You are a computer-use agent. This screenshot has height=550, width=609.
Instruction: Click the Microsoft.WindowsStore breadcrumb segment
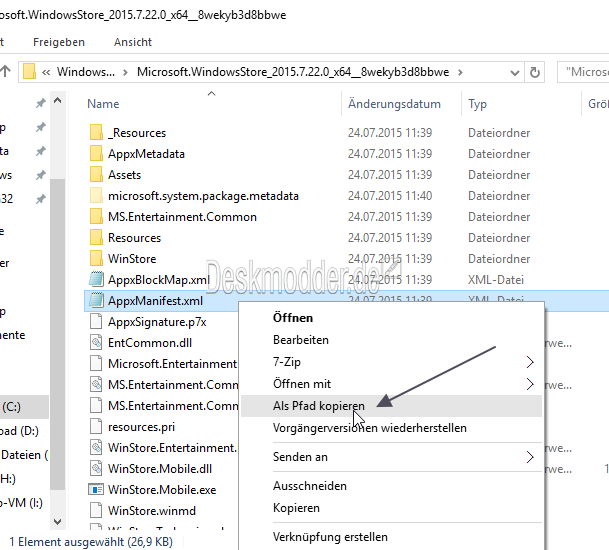(x=293, y=72)
